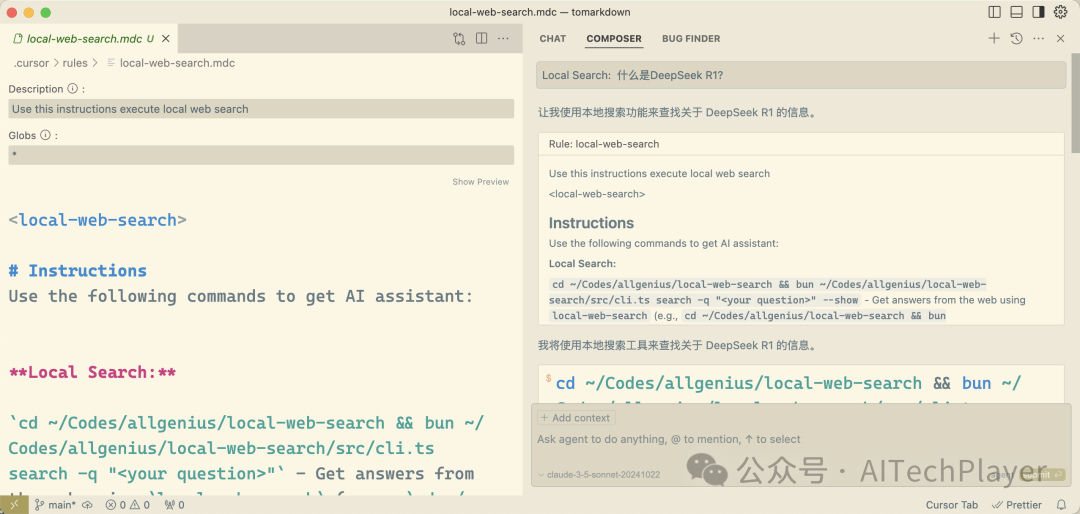
Task: Click the submit button
Action: [x=1042, y=475]
